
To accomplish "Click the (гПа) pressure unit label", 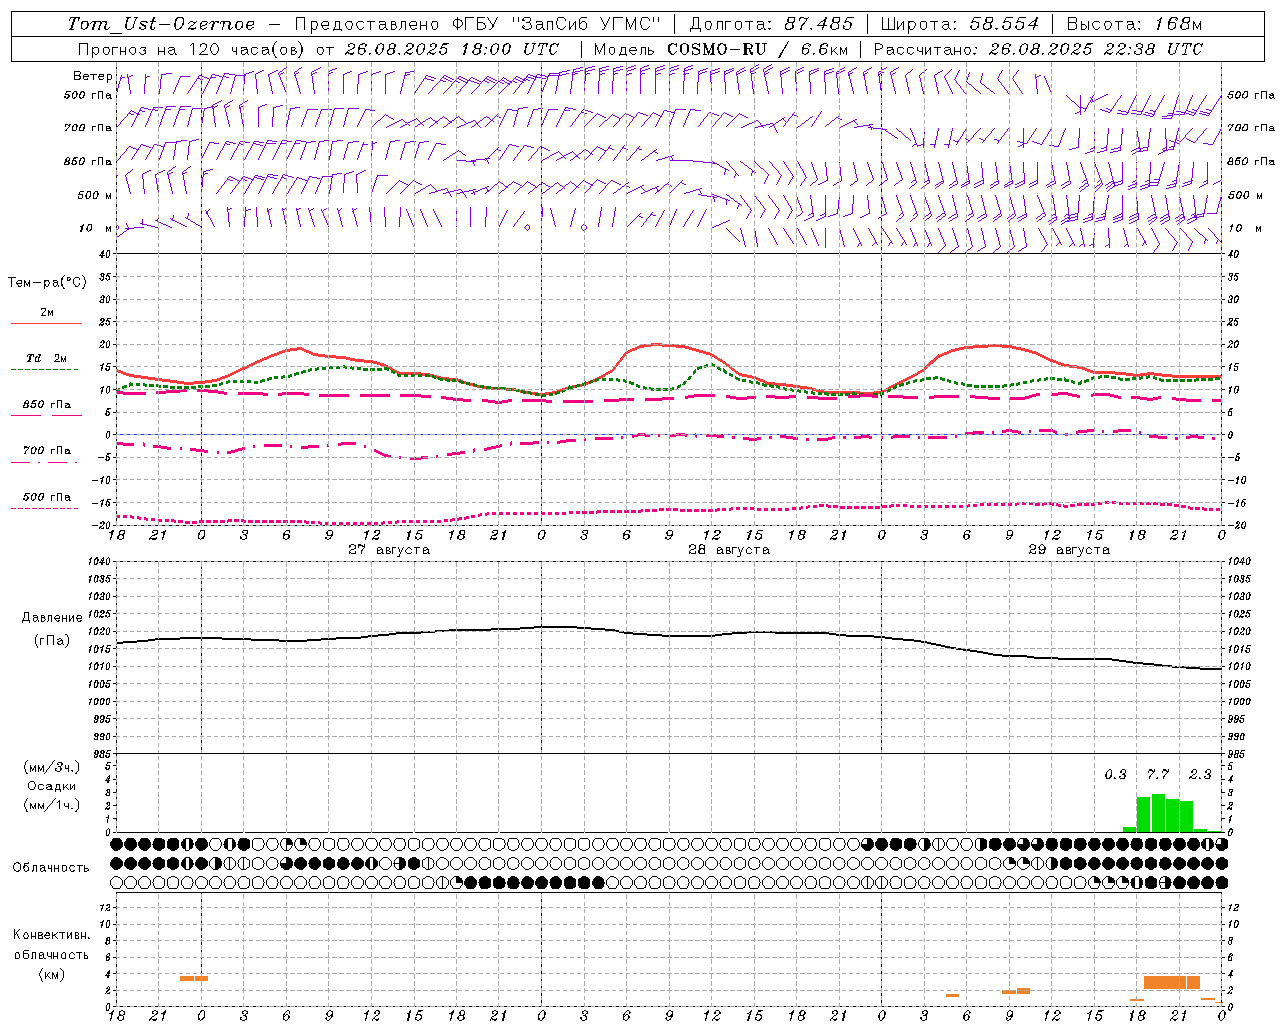I will coord(52,641).
